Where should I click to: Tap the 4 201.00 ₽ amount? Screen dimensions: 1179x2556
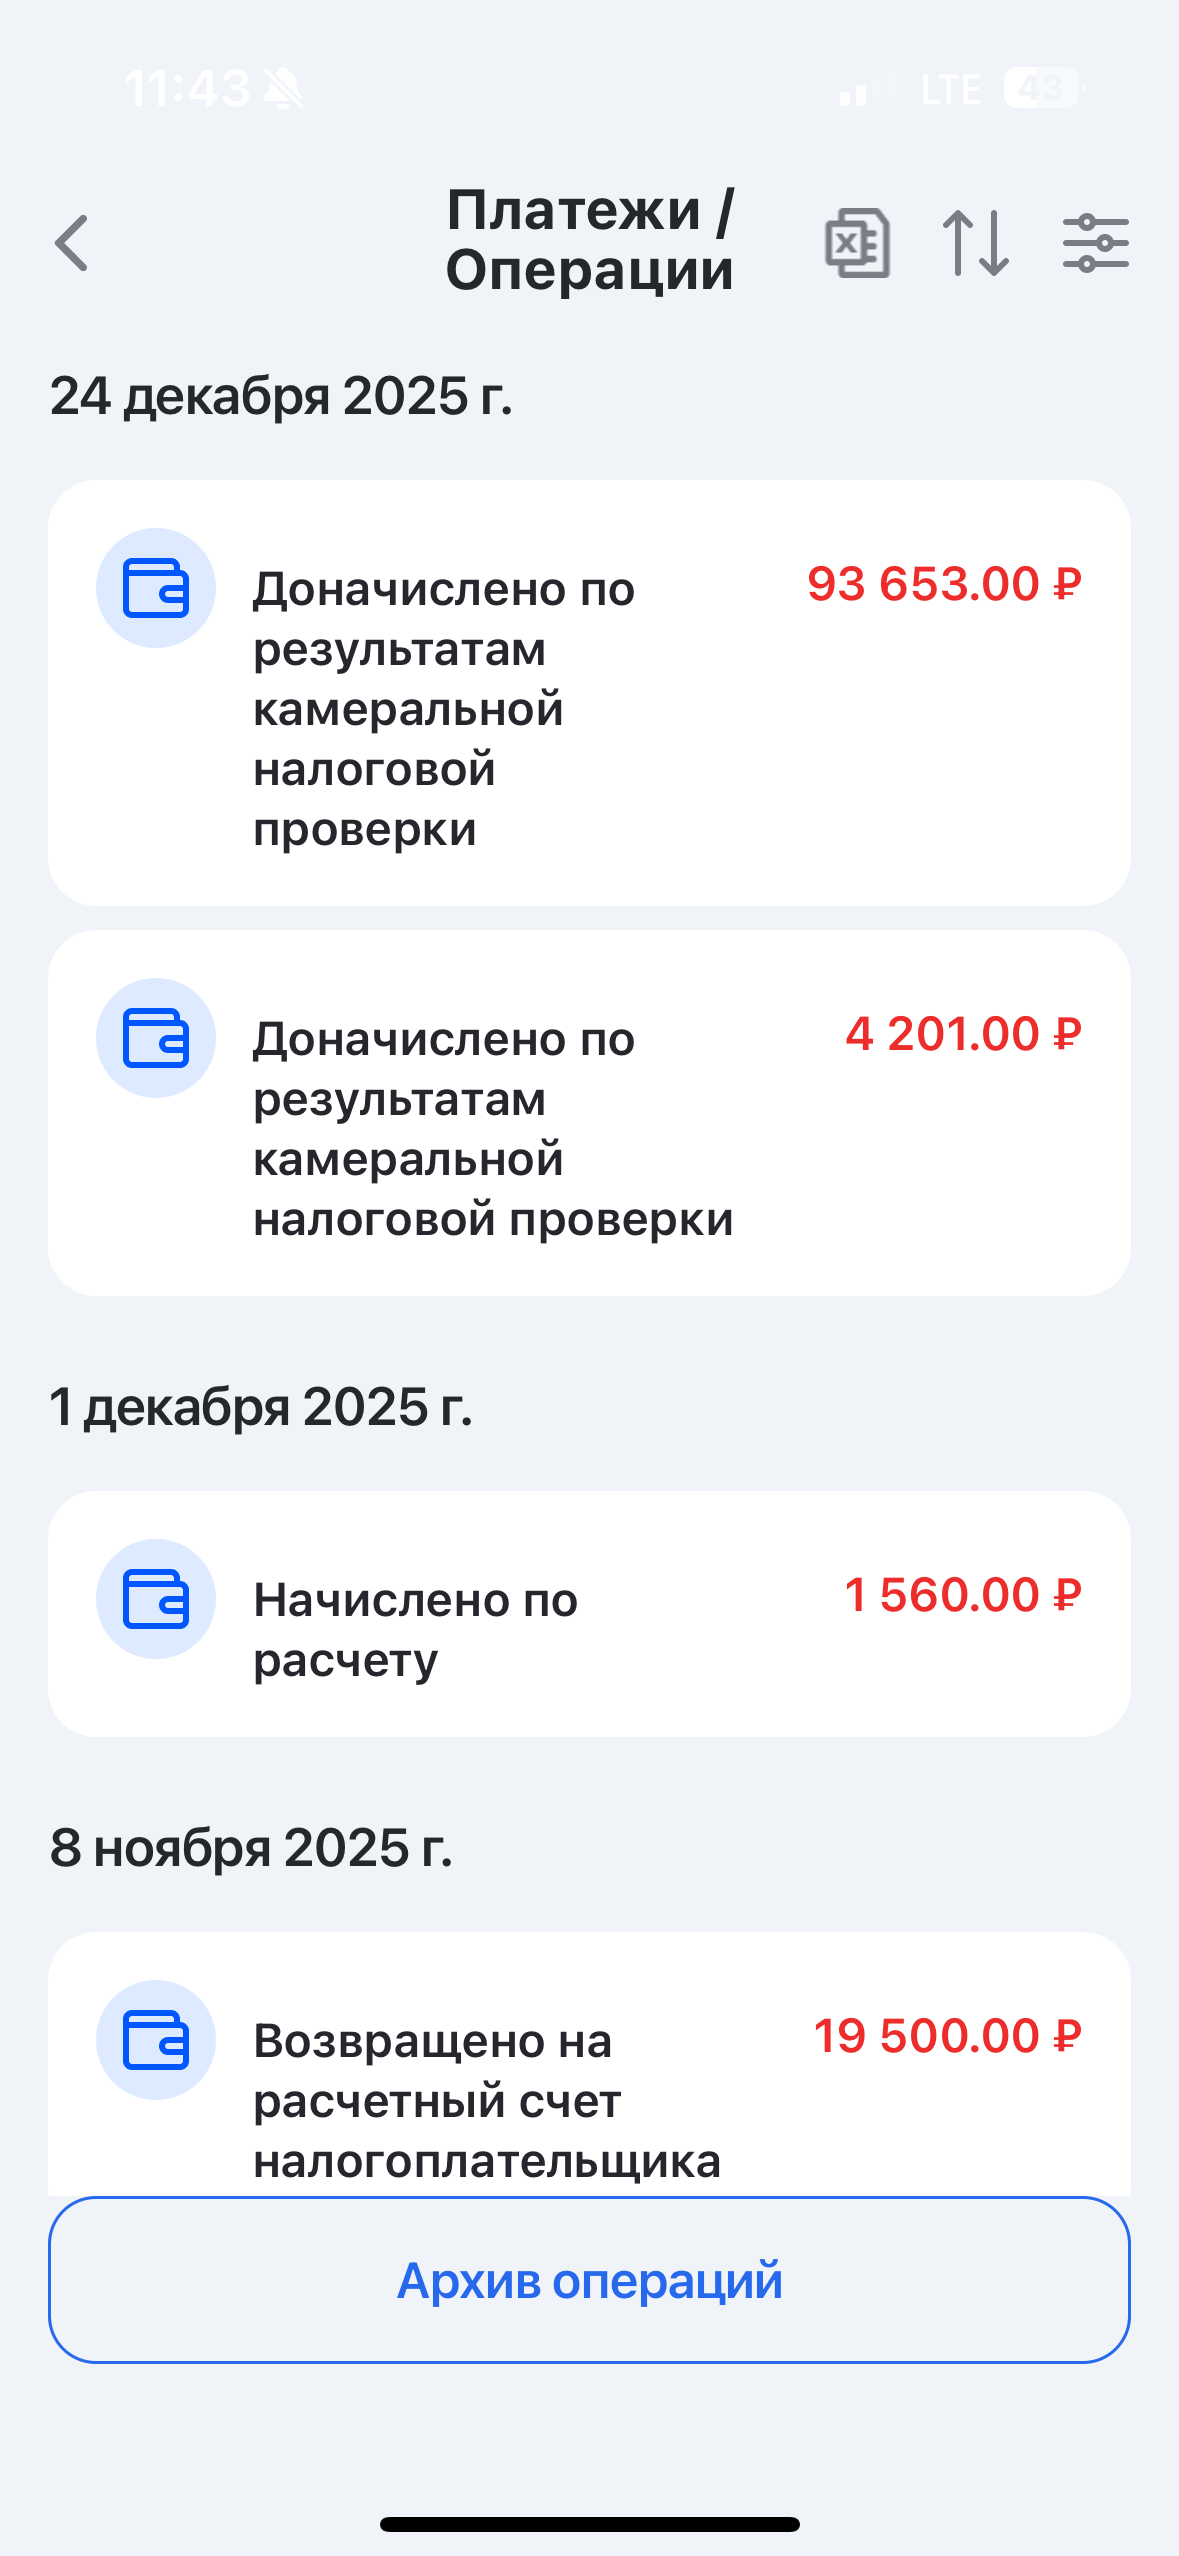(x=963, y=1034)
